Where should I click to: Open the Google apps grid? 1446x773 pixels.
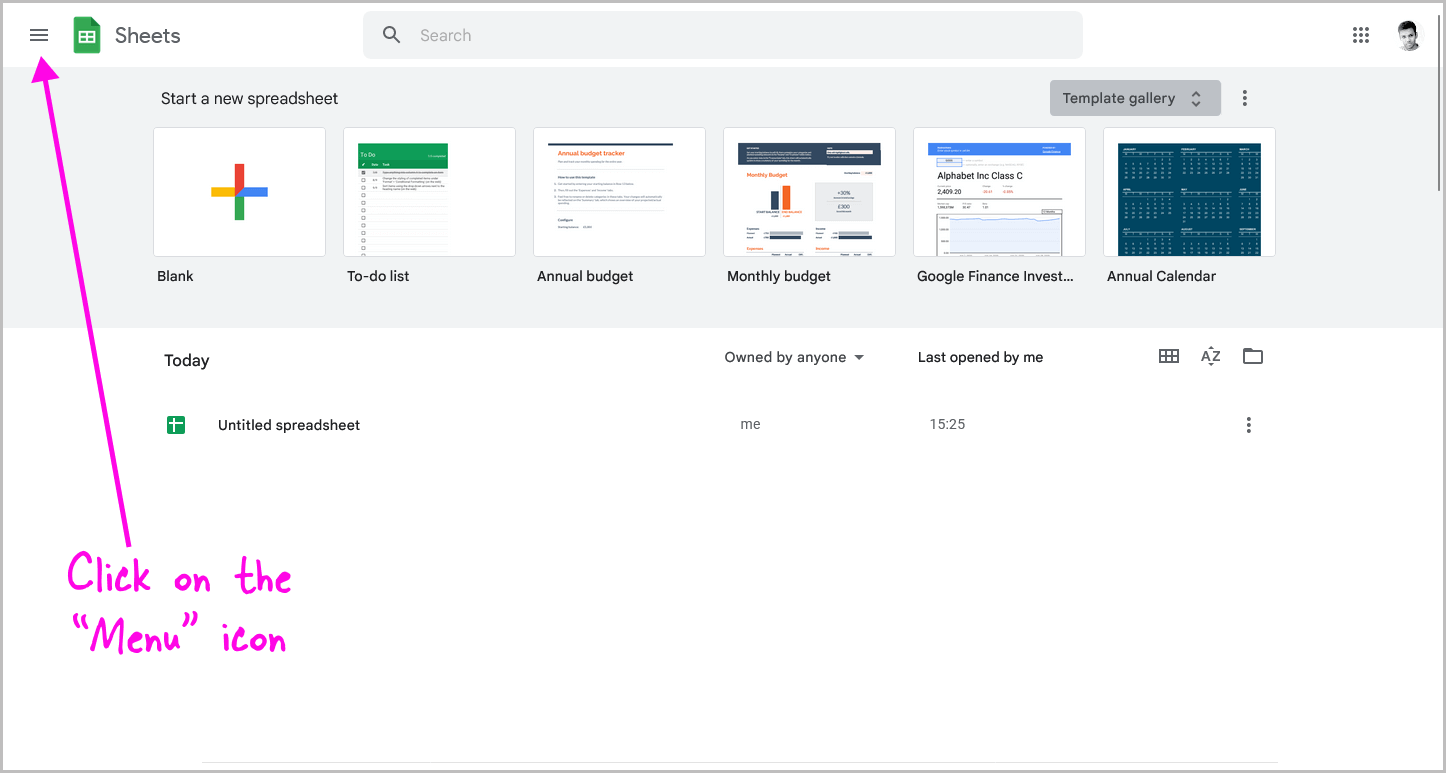coord(1361,35)
